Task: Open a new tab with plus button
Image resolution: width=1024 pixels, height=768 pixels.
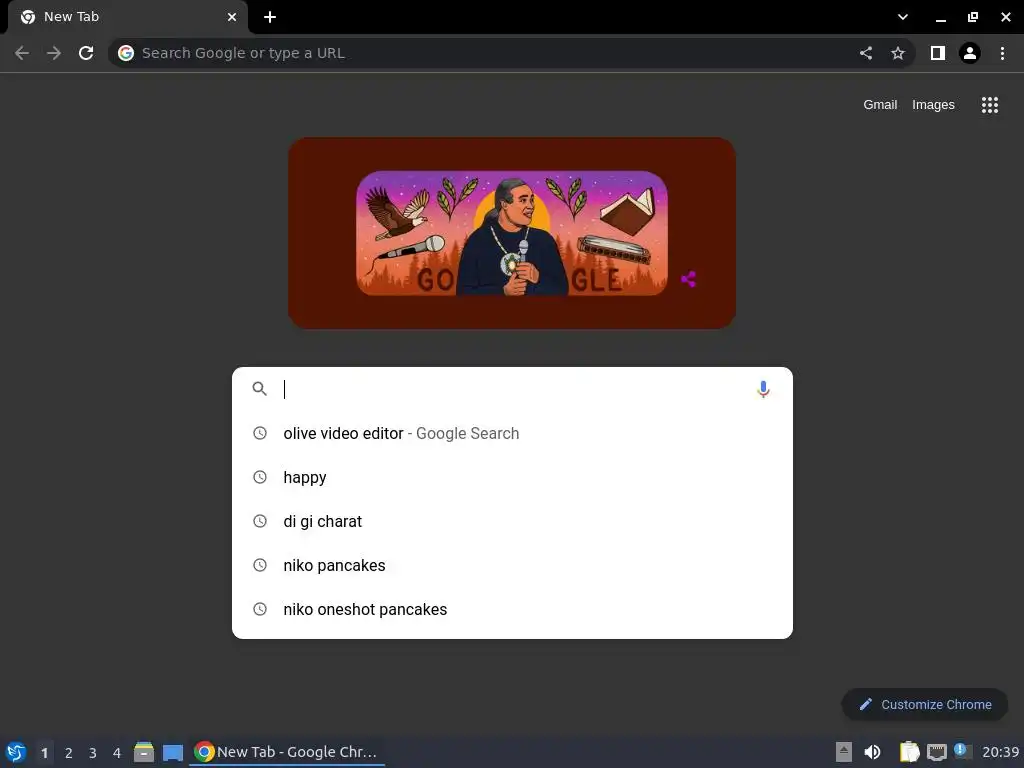Action: [x=270, y=17]
